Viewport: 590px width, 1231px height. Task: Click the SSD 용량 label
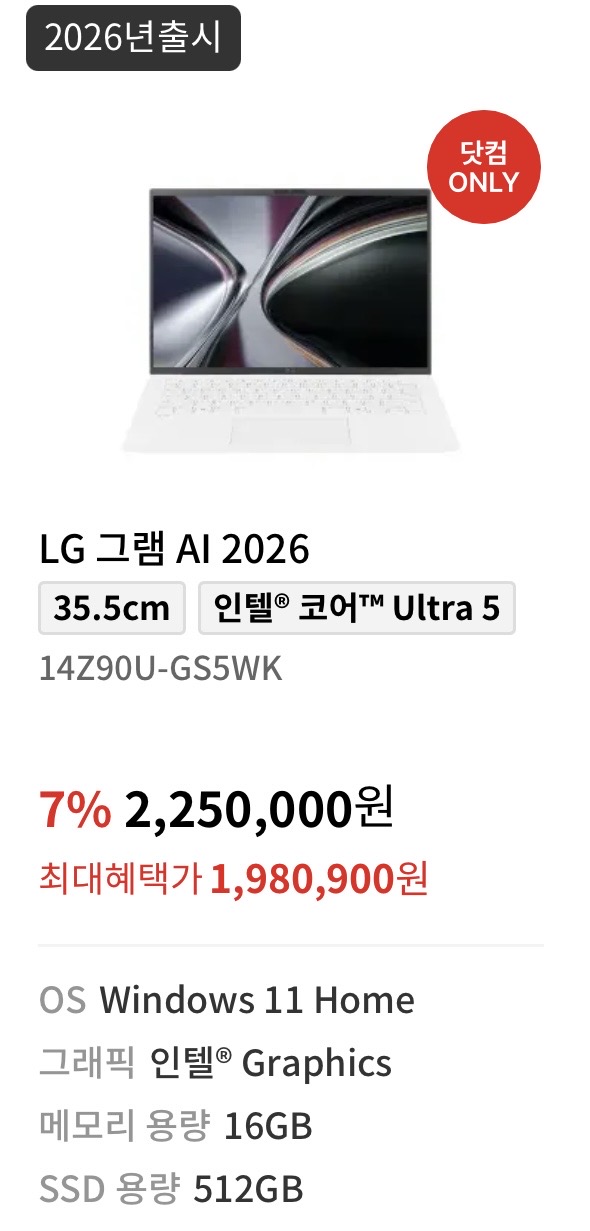click(110, 1189)
